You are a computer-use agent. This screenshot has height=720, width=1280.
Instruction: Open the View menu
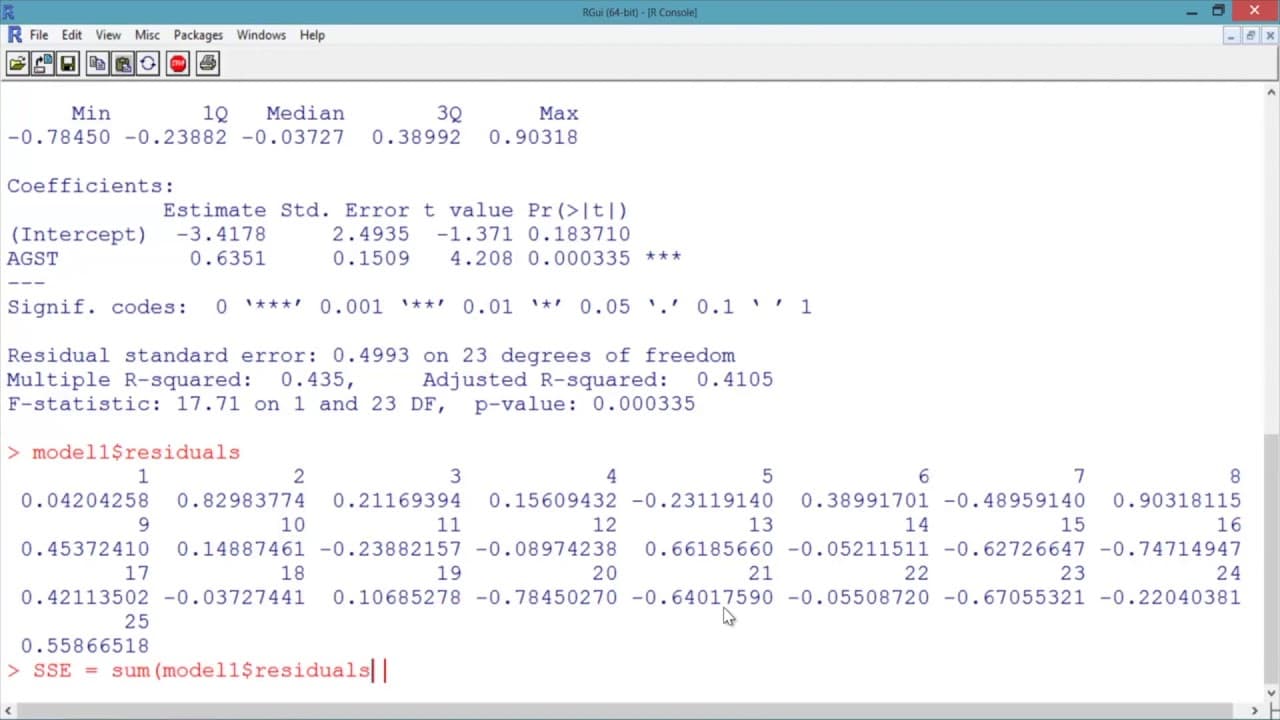point(108,35)
